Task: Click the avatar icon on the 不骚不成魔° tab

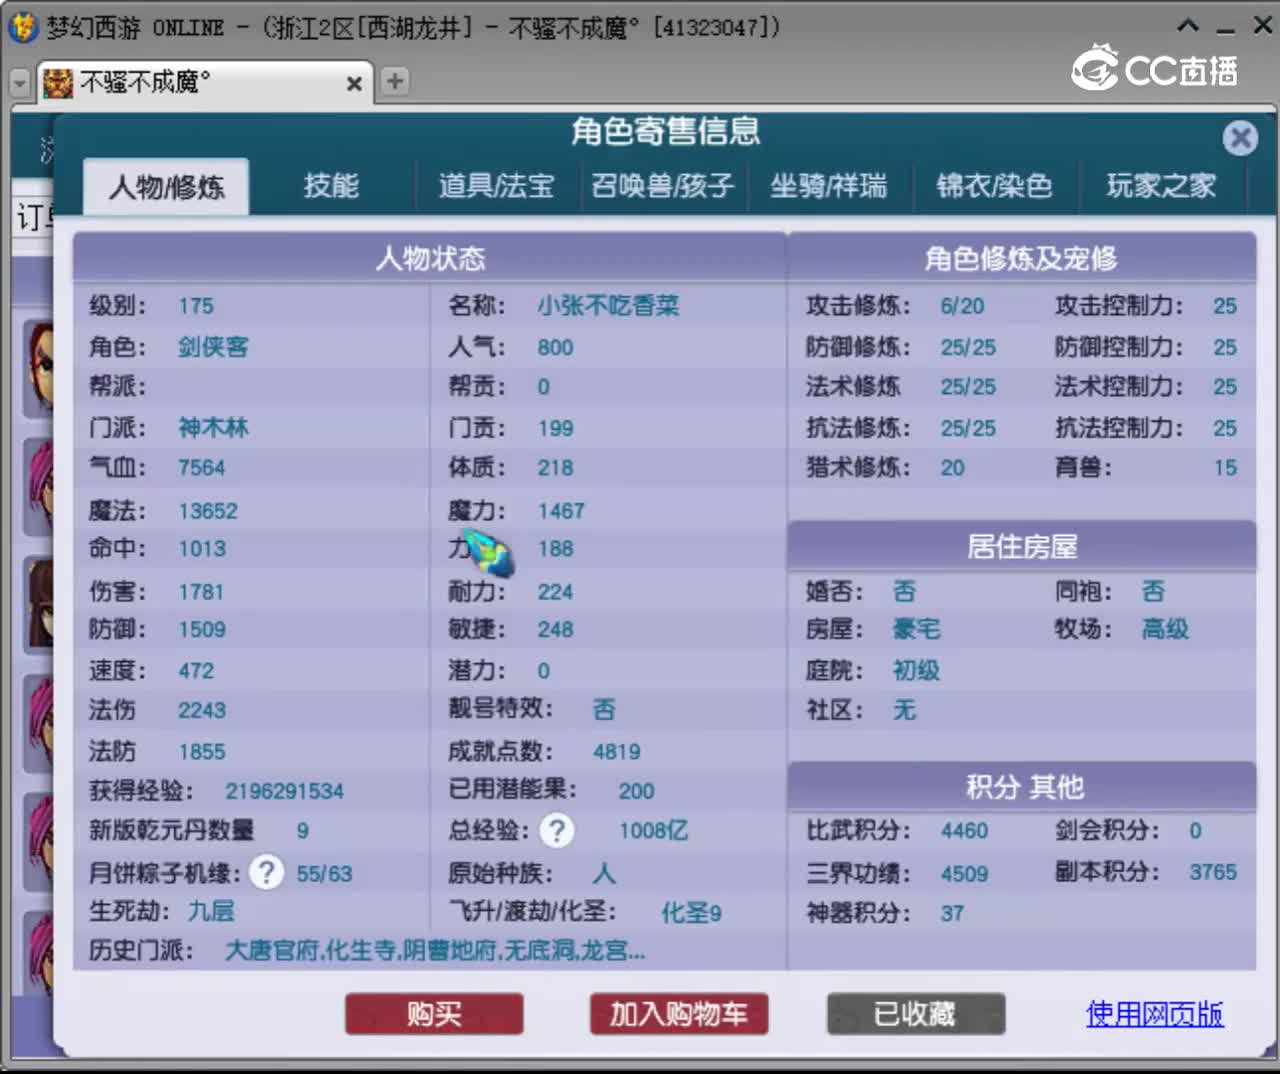Action: click(x=58, y=83)
